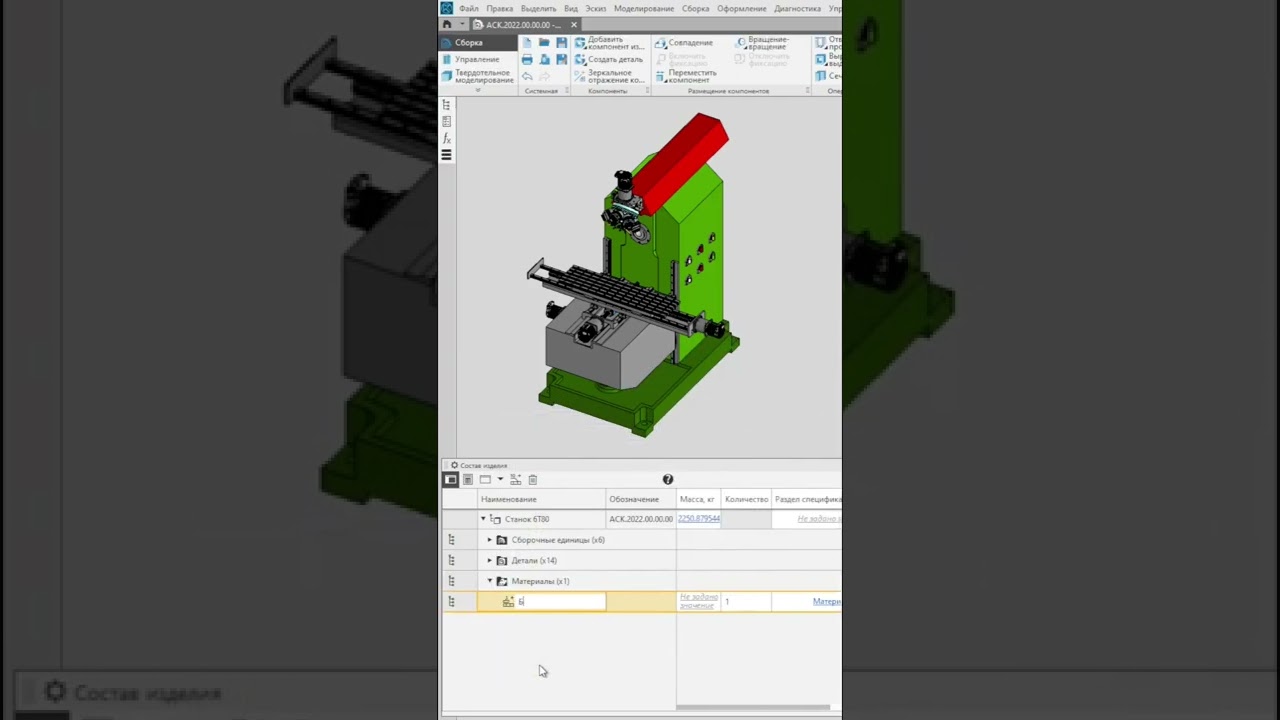Open the Файл menu
This screenshot has height=720, width=1280.
click(468, 8)
